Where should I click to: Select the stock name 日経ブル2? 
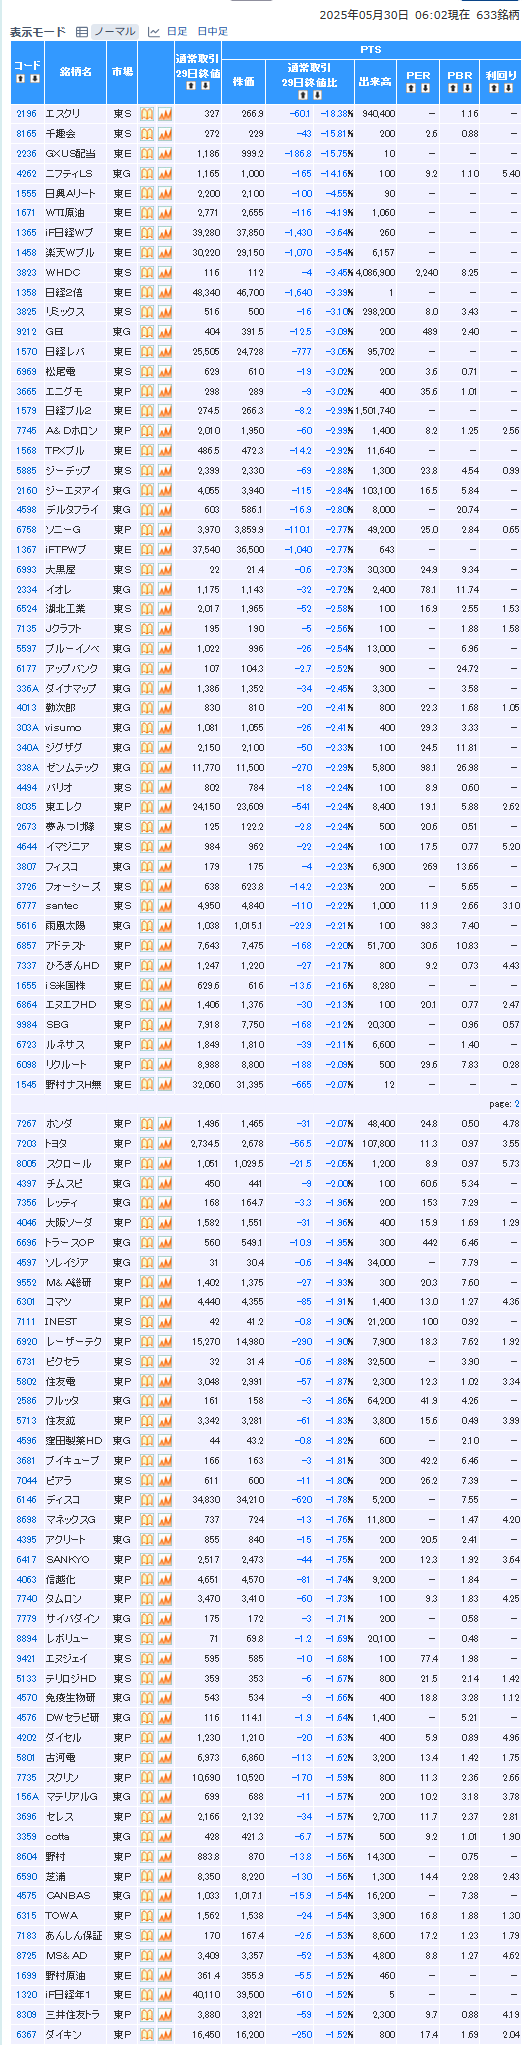pos(69,411)
